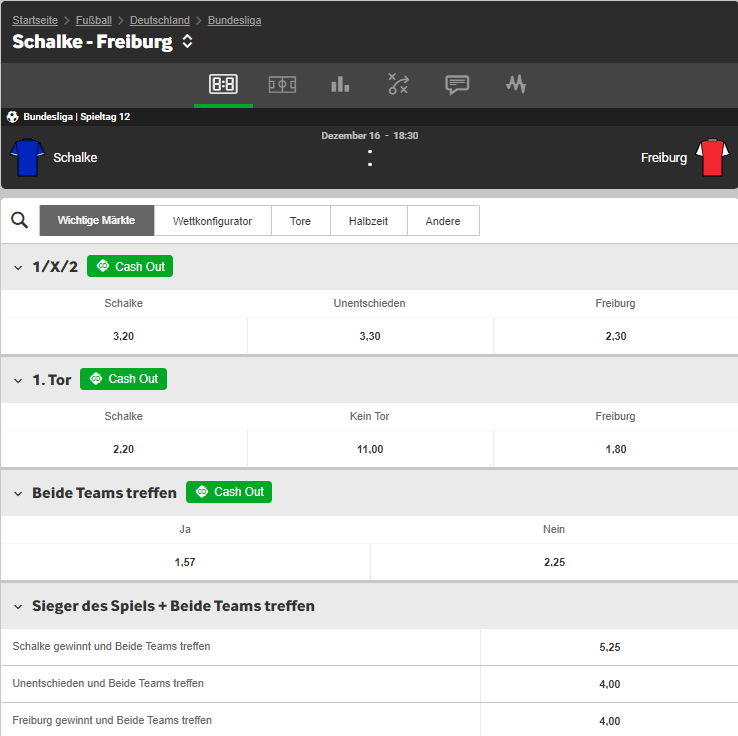738x736 pixels.
Task: Click the Schalke team name in match header
Action: coord(75,157)
